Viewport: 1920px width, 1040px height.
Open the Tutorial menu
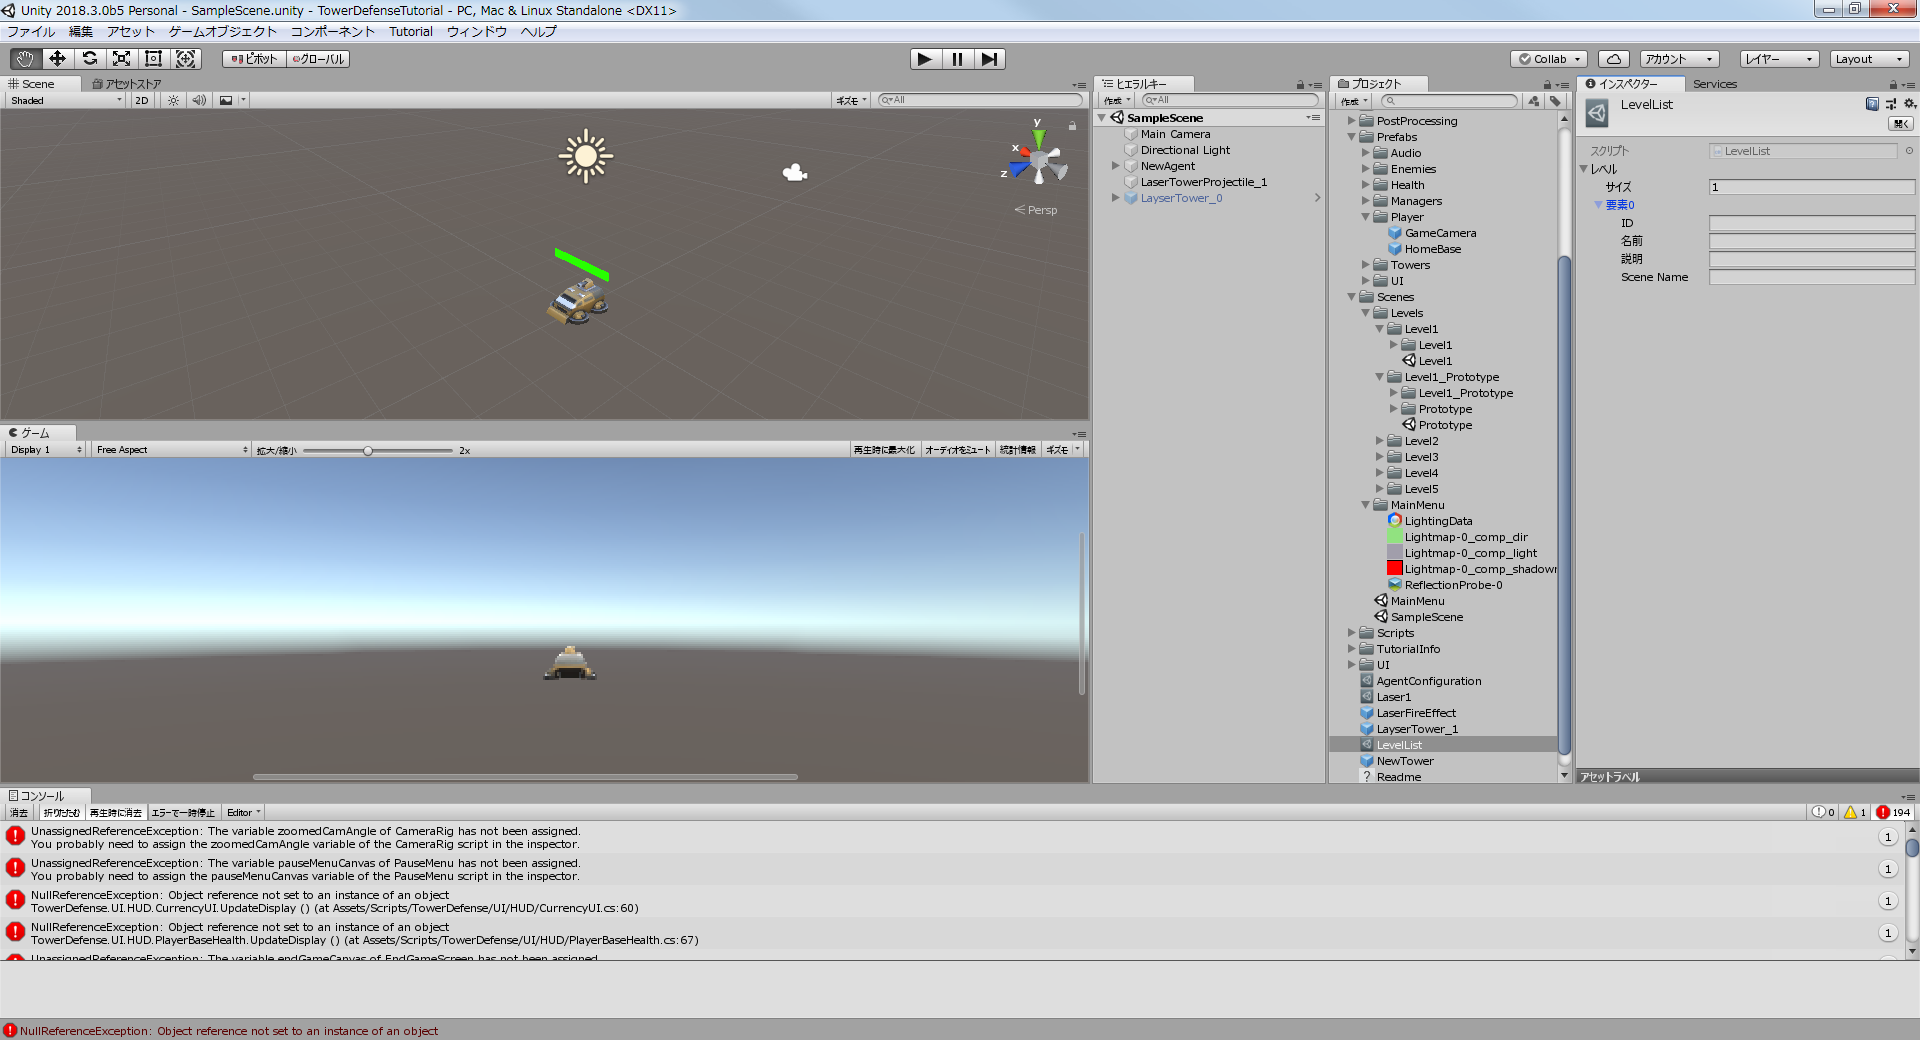[x=411, y=32]
